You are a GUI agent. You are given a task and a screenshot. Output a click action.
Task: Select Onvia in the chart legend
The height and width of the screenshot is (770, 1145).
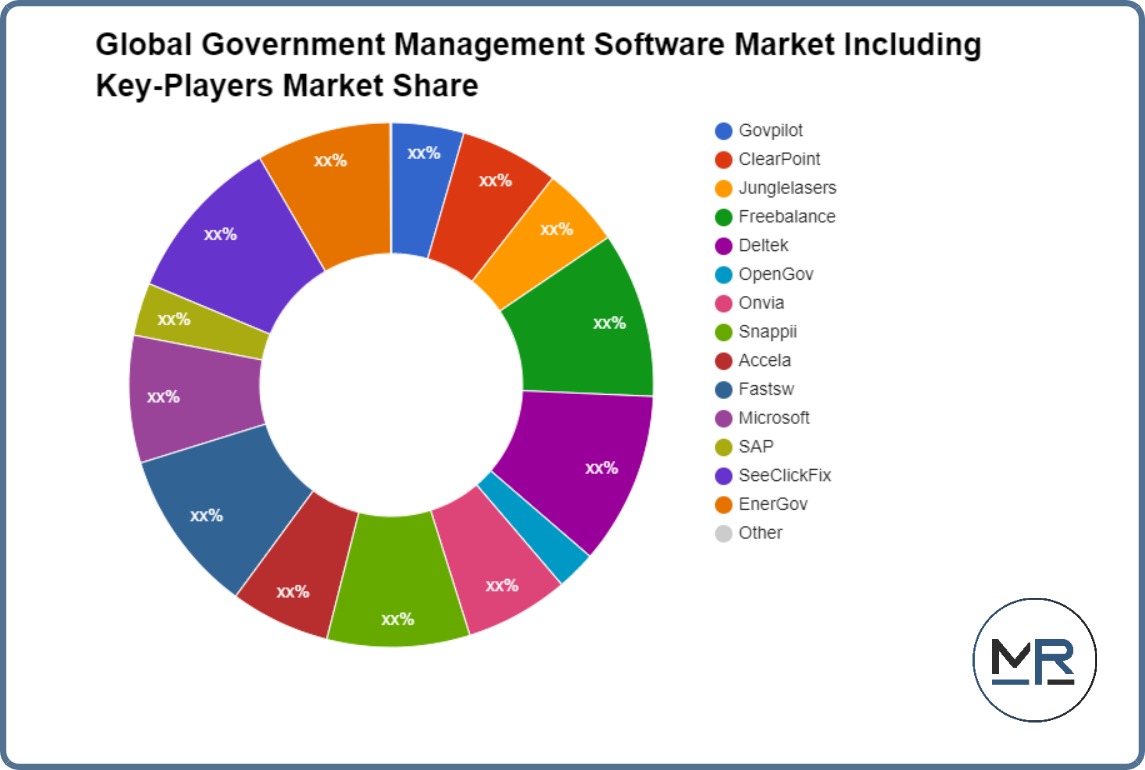click(761, 303)
